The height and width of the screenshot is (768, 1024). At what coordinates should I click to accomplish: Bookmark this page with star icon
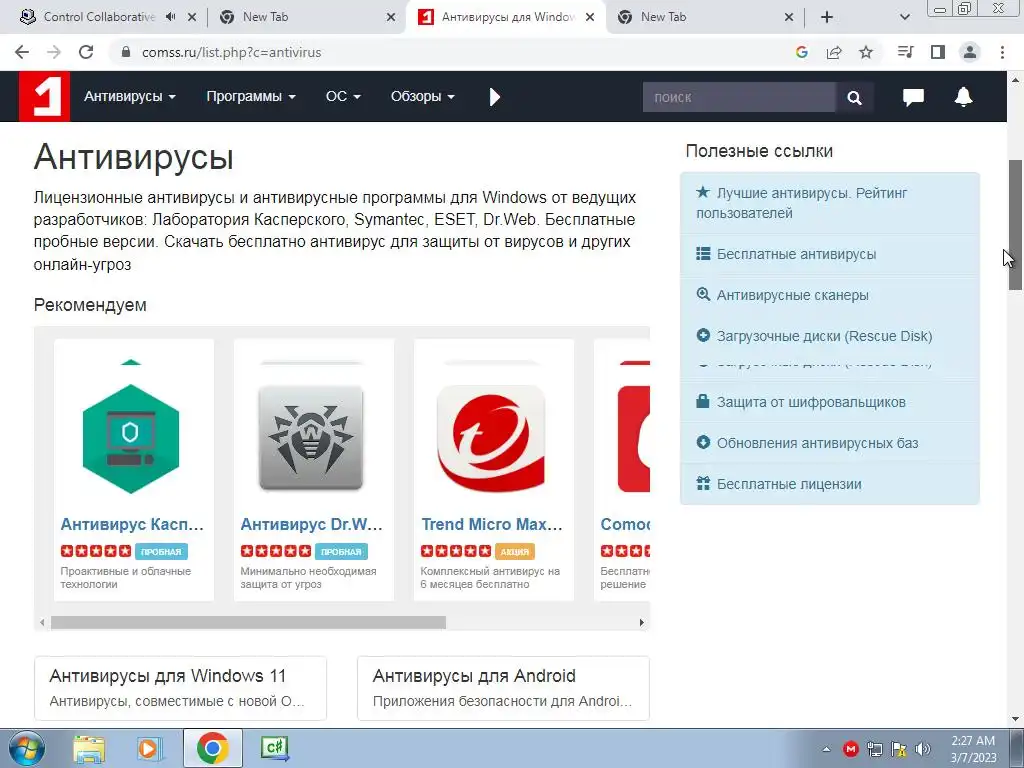click(x=866, y=52)
